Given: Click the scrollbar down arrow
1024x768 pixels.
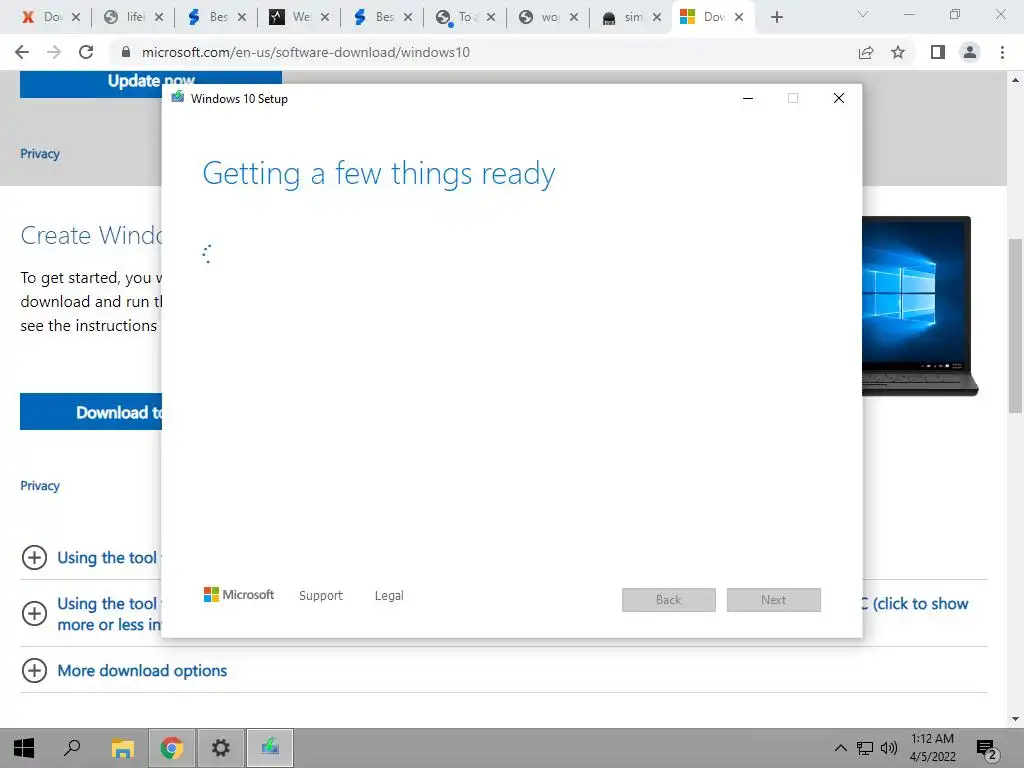Looking at the screenshot, I should point(1016,719).
